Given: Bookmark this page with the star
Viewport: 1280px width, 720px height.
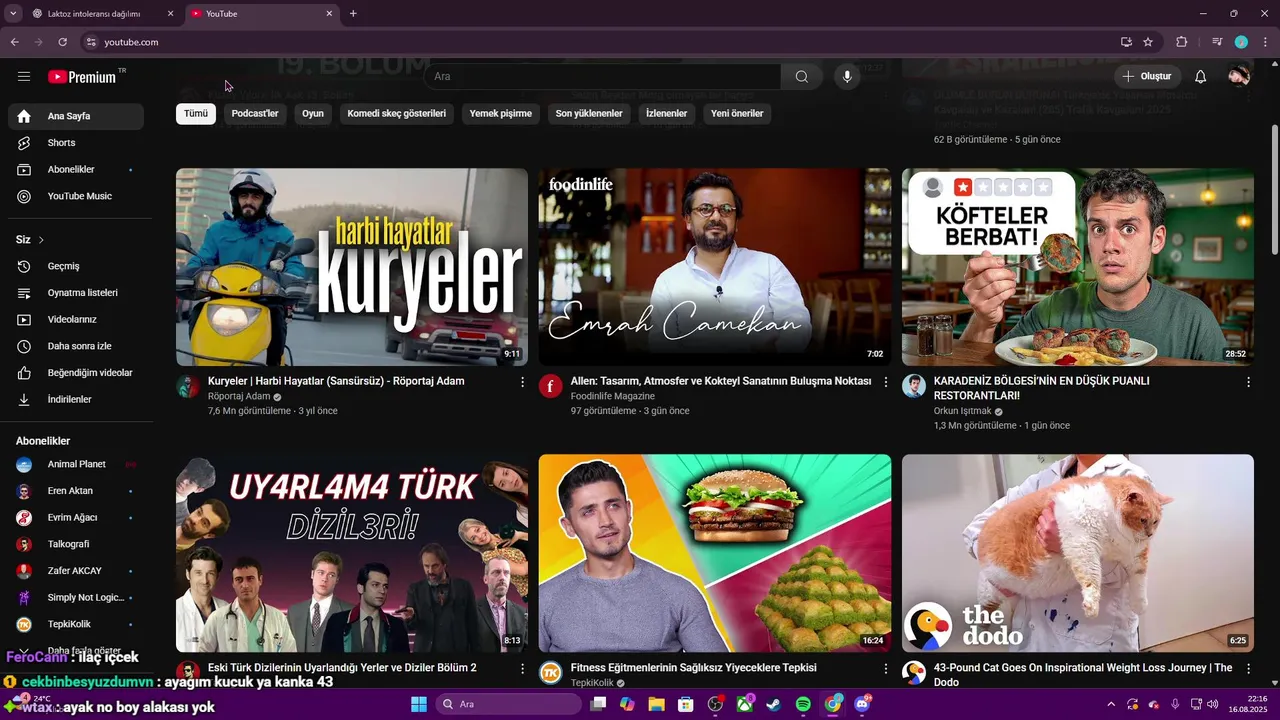Looking at the screenshot, I should coord(1148,42).
